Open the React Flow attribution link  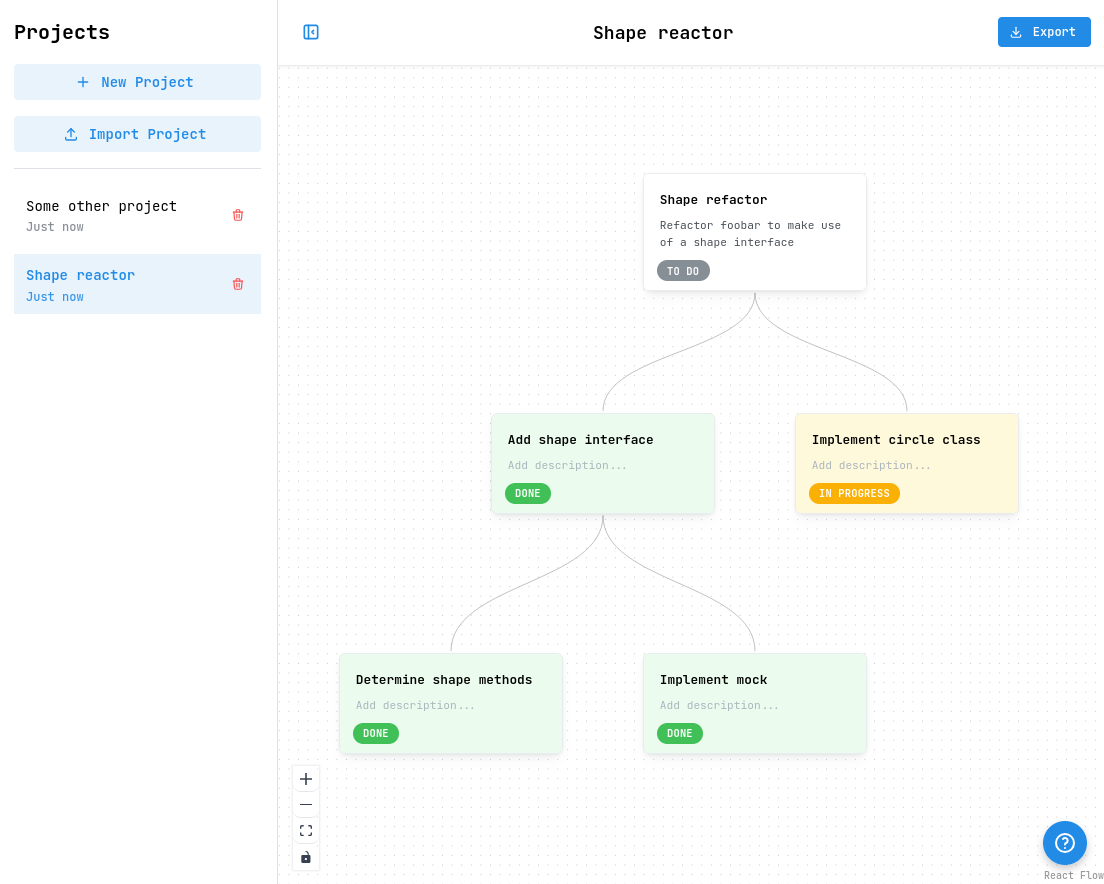point(1074,874)
